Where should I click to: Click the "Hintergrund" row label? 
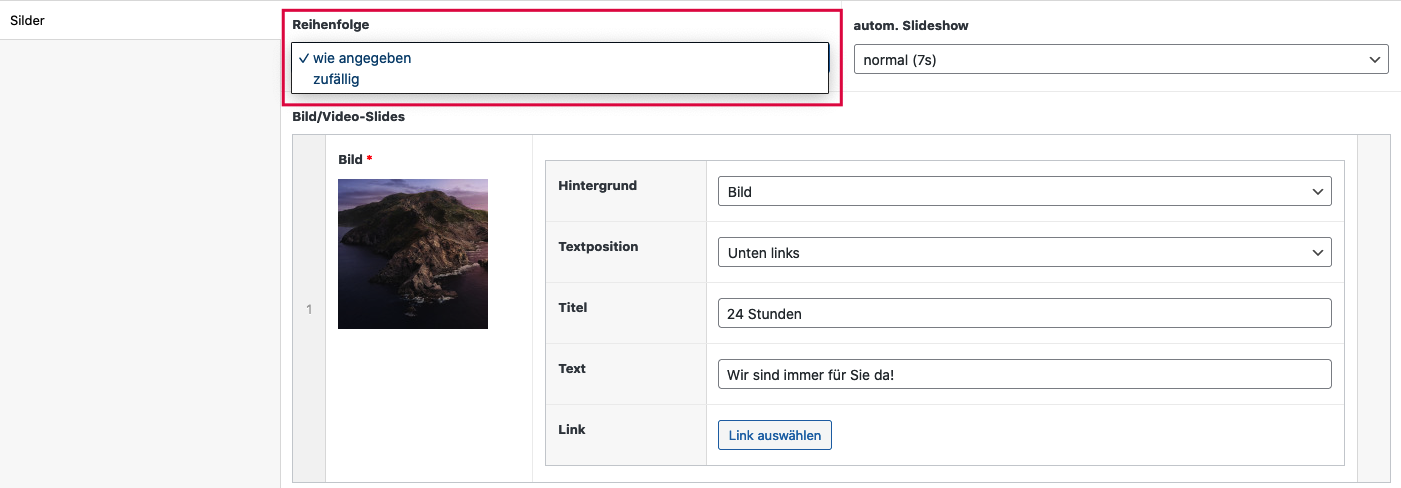pos(597,185)
